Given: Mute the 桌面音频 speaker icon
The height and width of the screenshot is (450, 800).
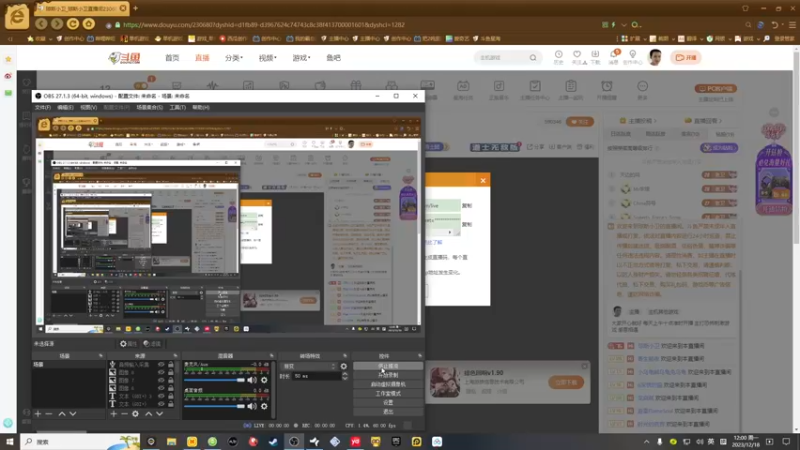Looking at the screenshot, I should pos(252,406).
